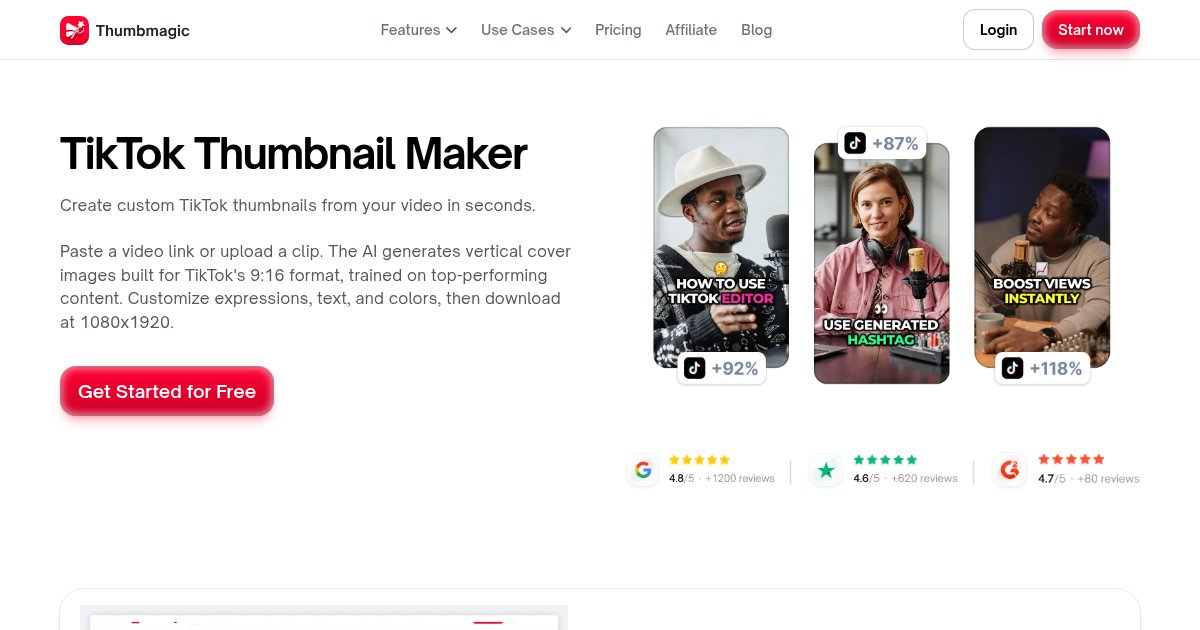Click the +87% badge text
This screenshot has width=1200, height=630.
(x=895, y=143)
